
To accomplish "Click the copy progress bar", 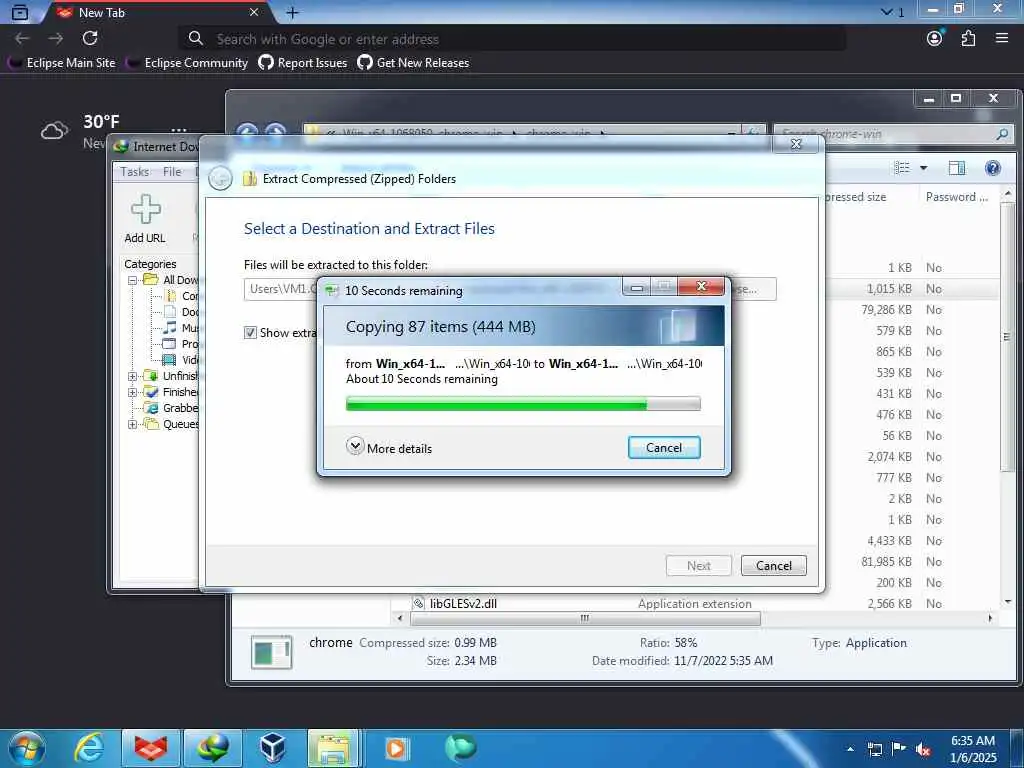I will pos(522,404).
